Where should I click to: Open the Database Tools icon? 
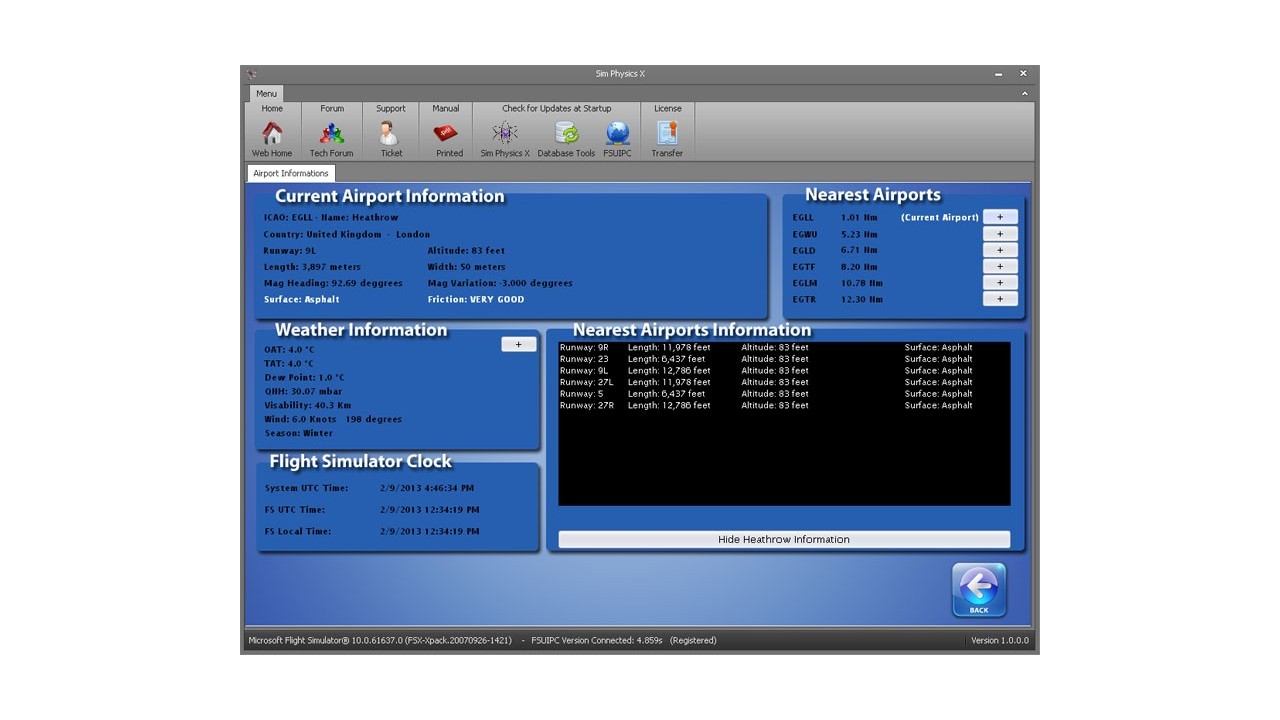click(566, 134)
